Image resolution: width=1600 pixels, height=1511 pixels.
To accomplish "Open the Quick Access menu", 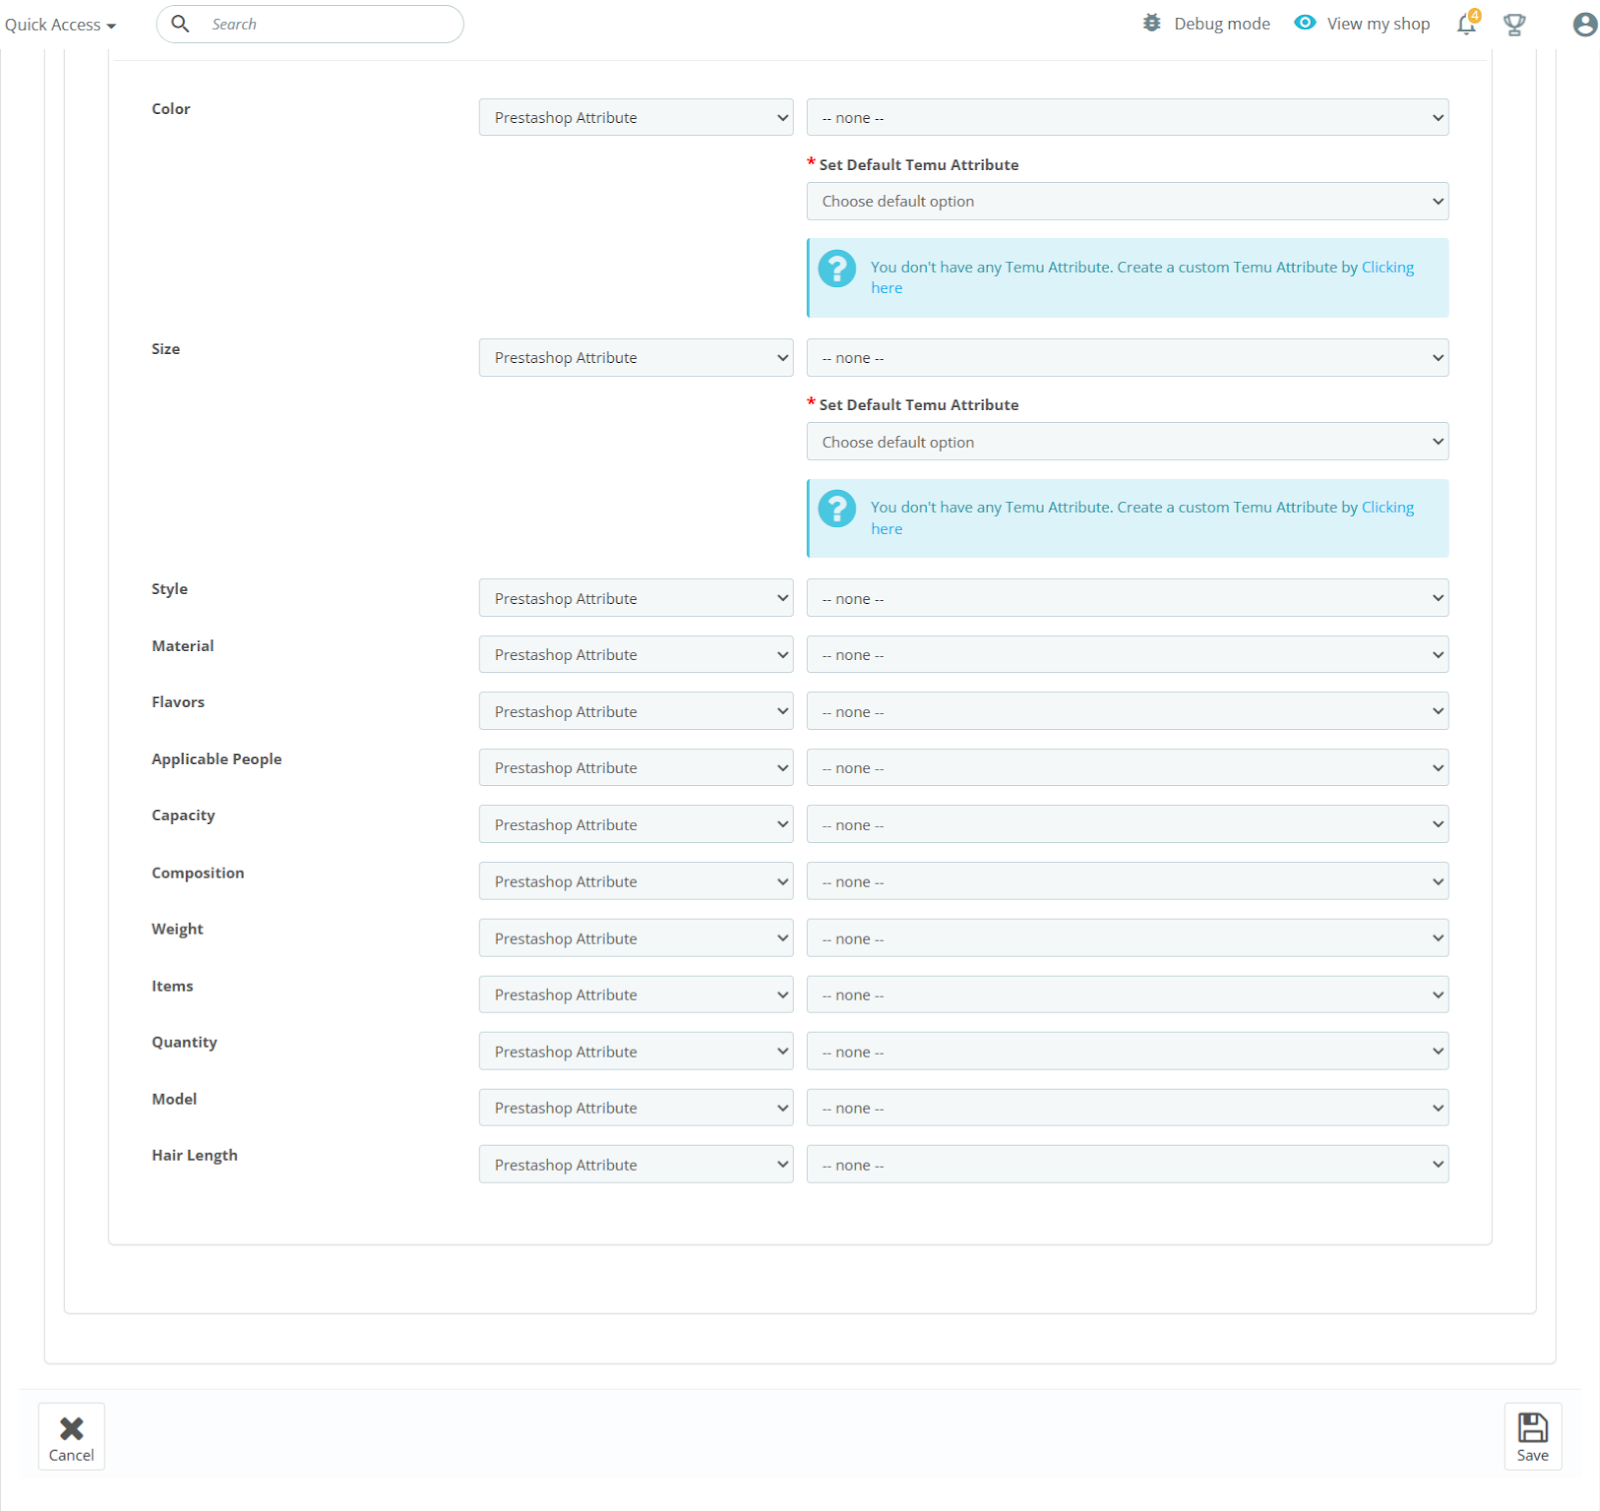I will click(x=60, y=25).
